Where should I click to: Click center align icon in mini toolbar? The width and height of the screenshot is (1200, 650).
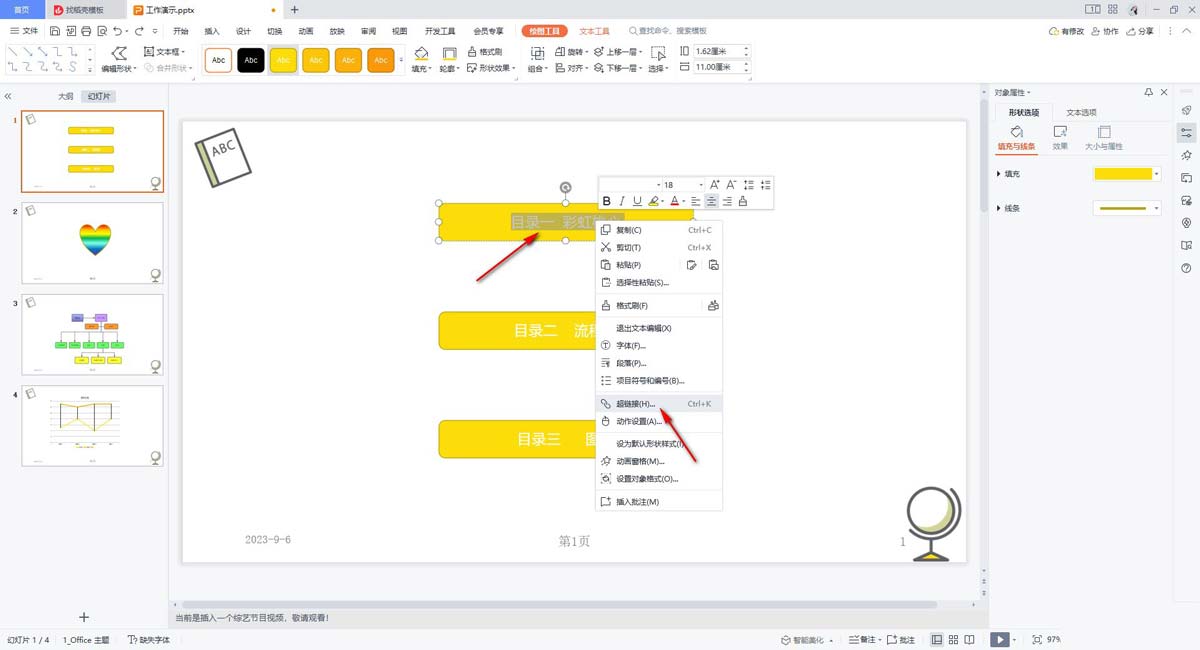(x=711, y=201)
